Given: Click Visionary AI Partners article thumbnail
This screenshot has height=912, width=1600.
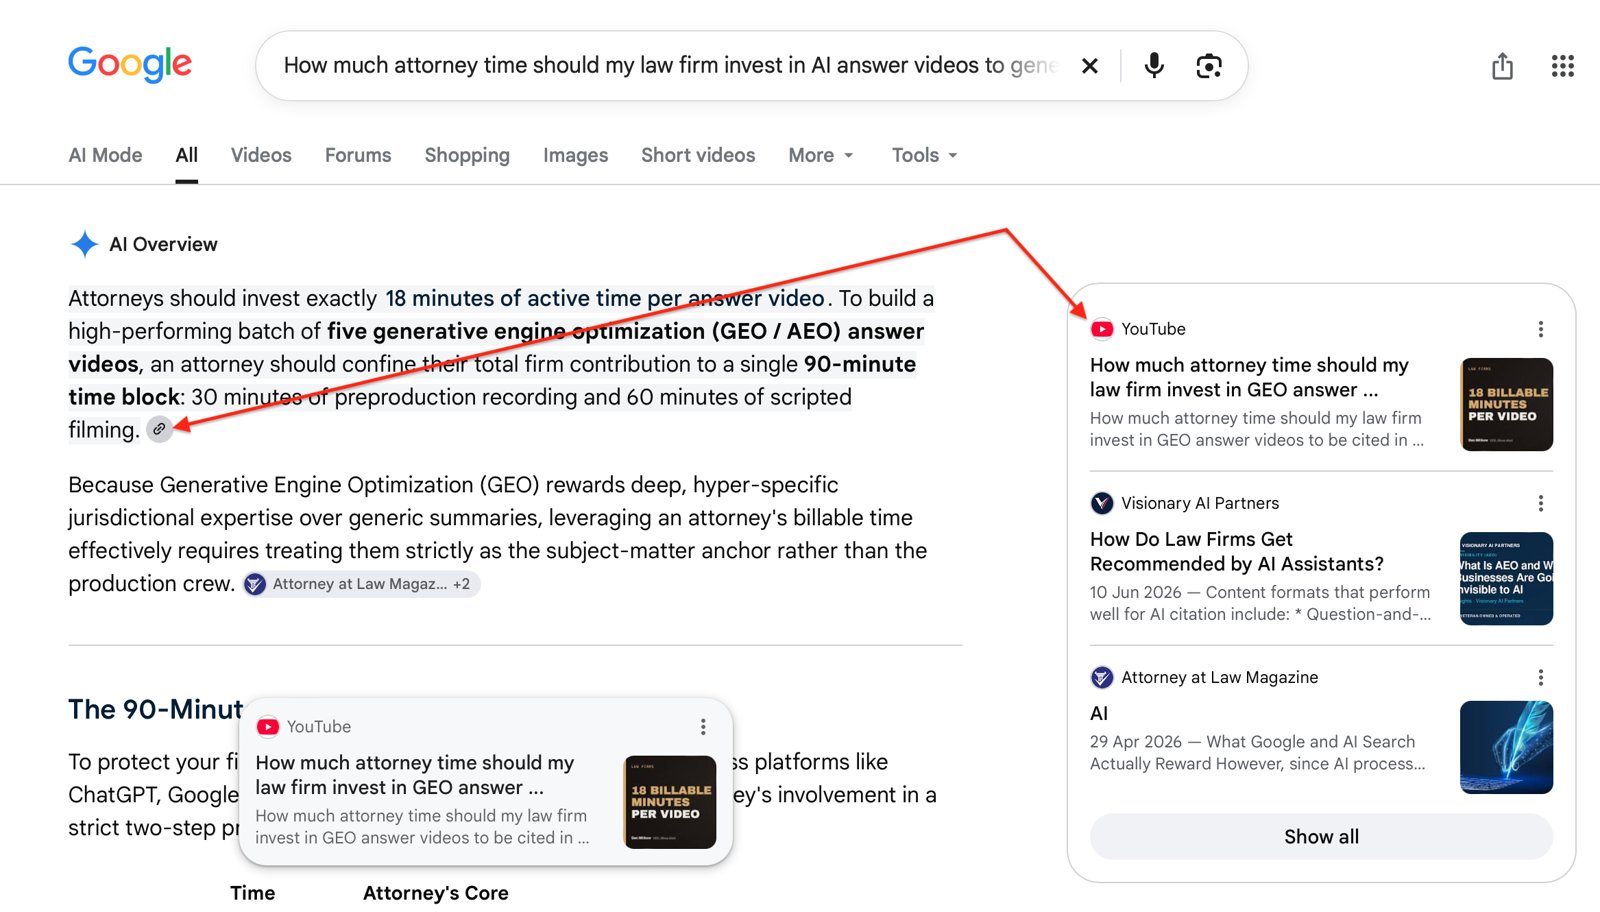Looking at the screenshot, I should 1506,578.
